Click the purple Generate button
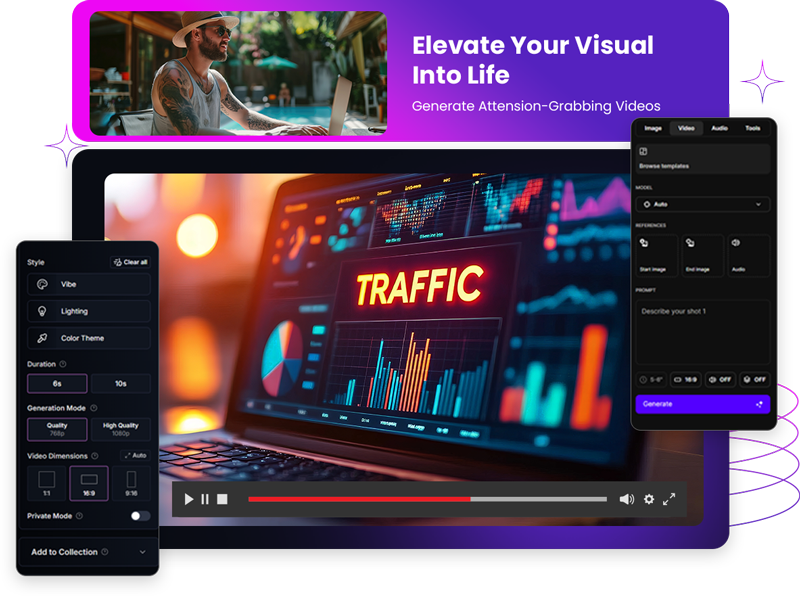800x596 pixels. tap(702, 404)
